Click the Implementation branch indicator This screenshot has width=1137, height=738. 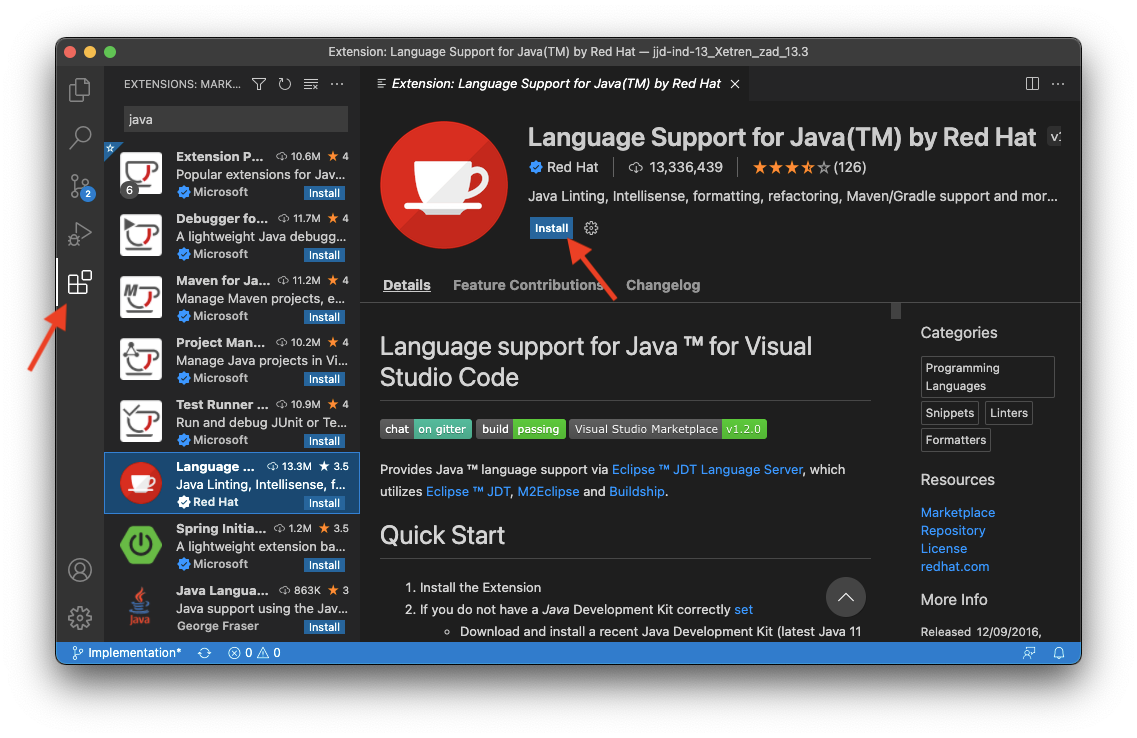(128, 653)
